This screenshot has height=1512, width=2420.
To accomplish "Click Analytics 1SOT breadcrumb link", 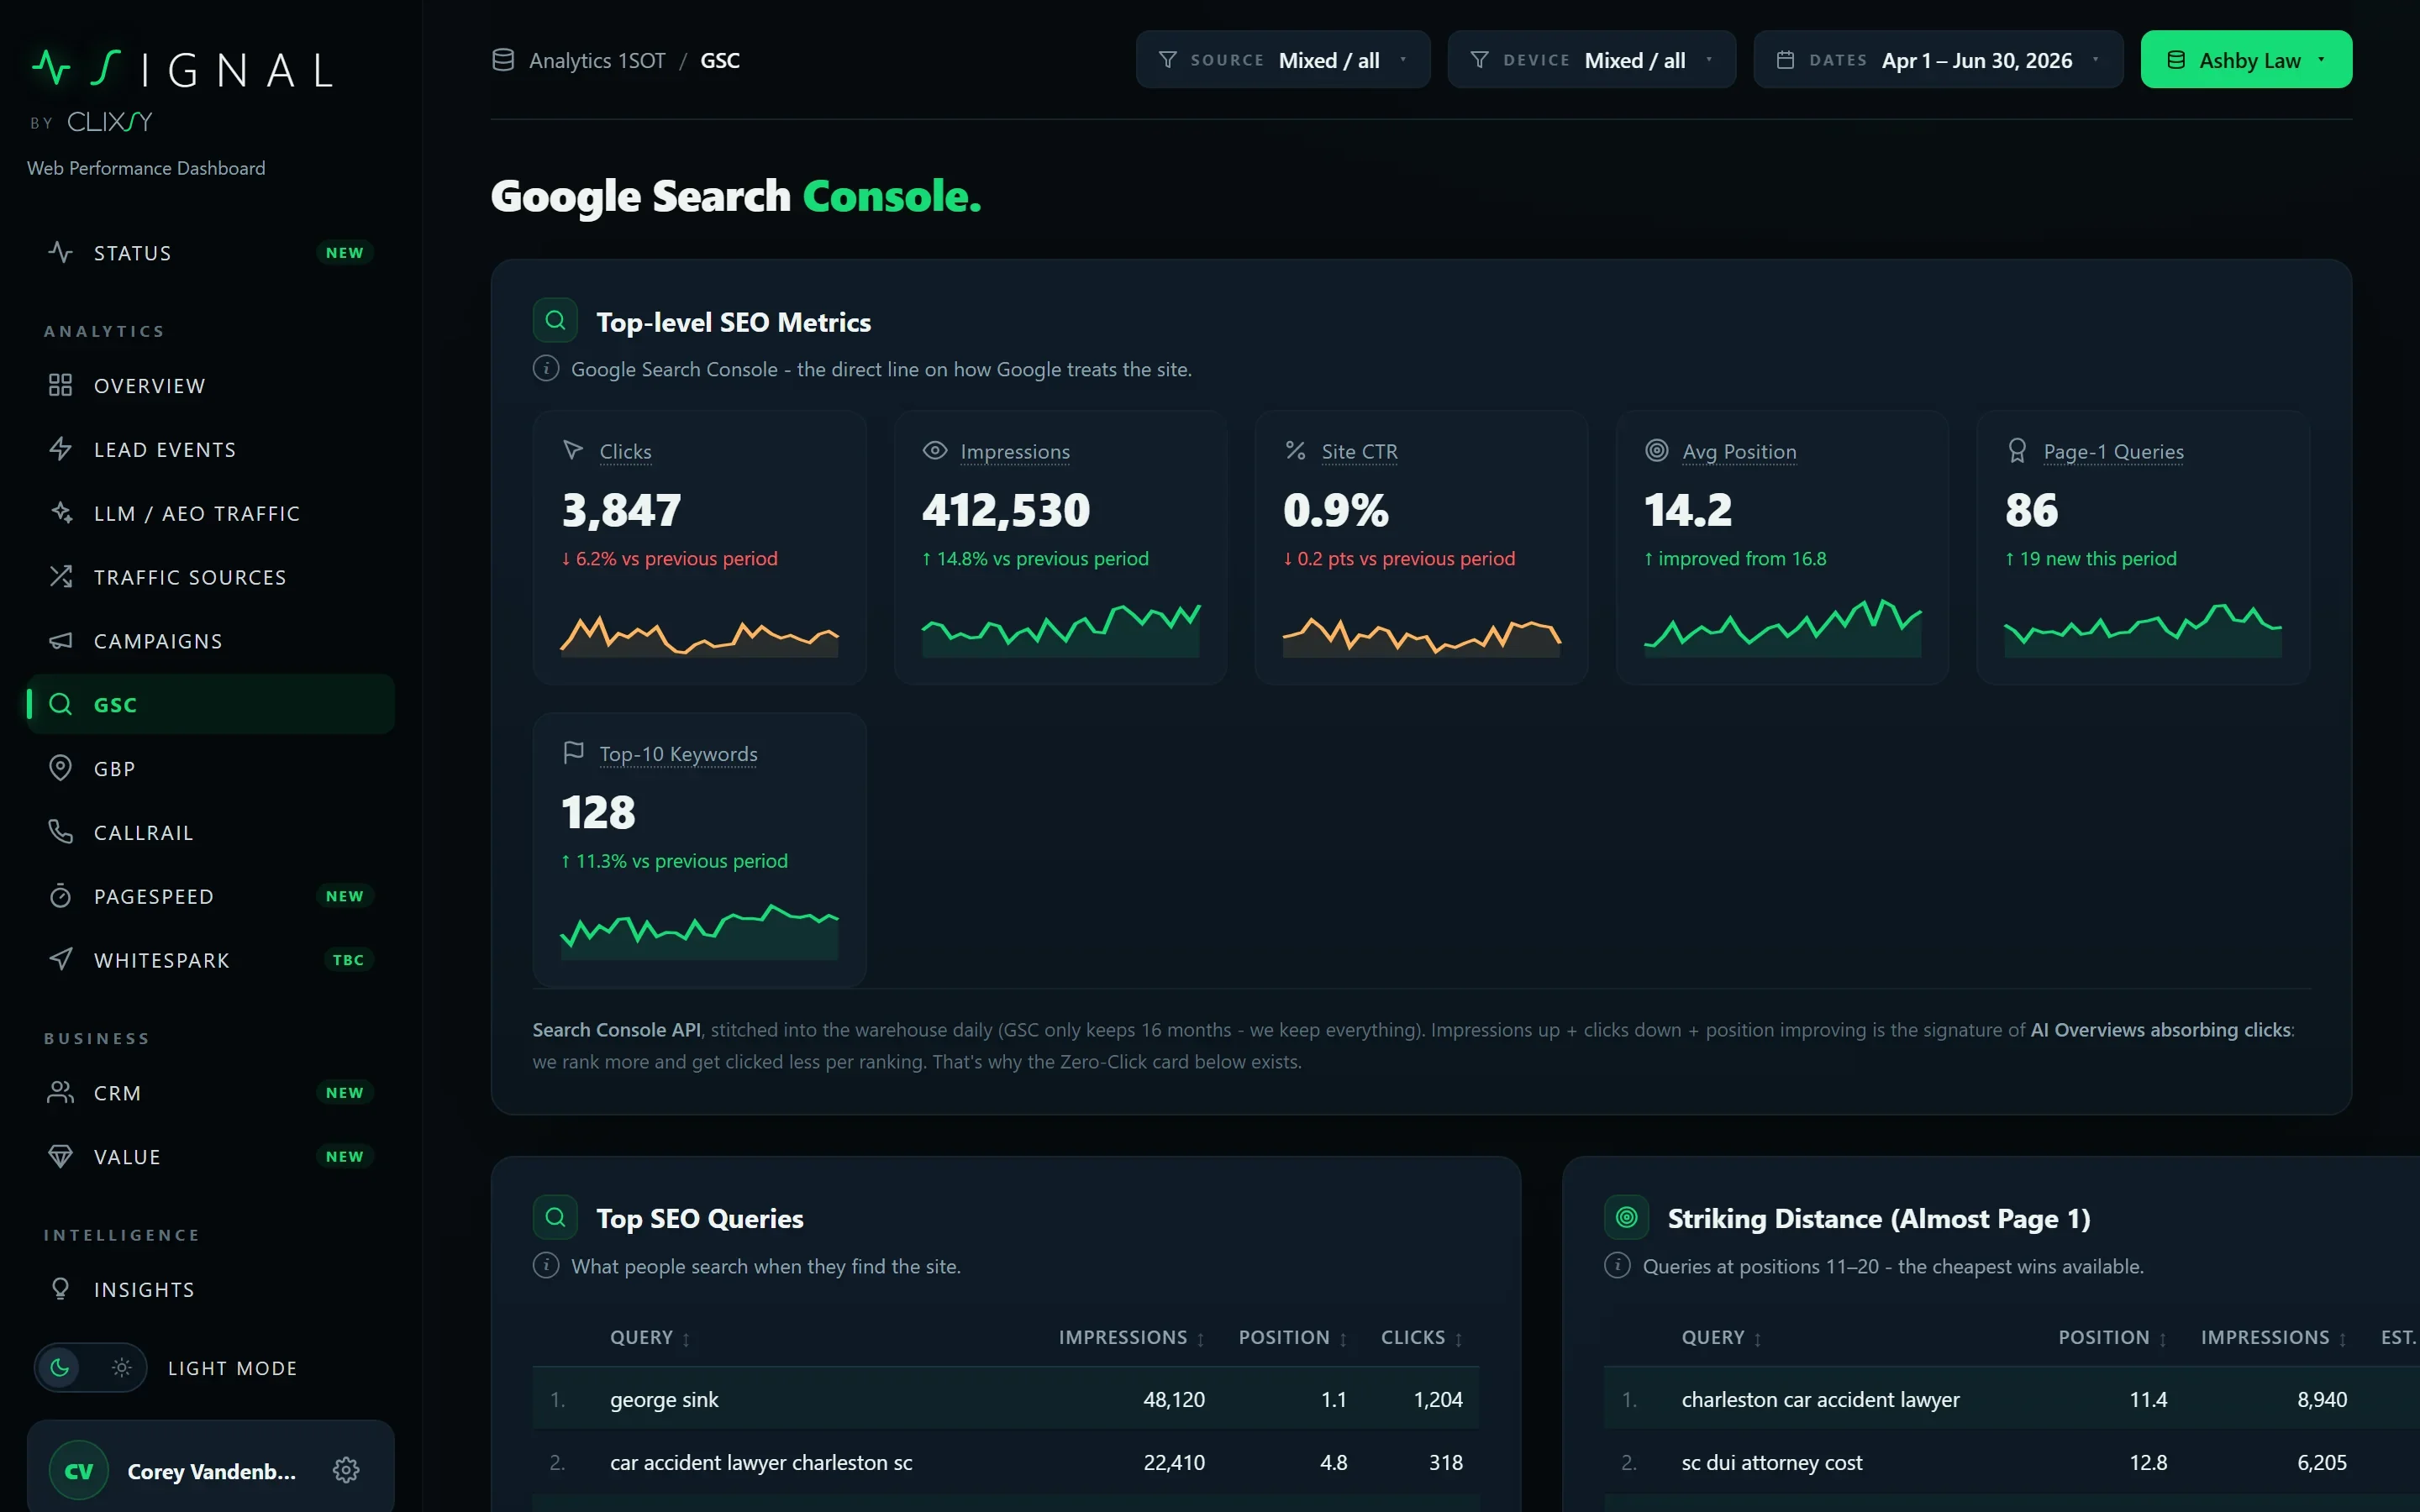I will pos(597,60).
